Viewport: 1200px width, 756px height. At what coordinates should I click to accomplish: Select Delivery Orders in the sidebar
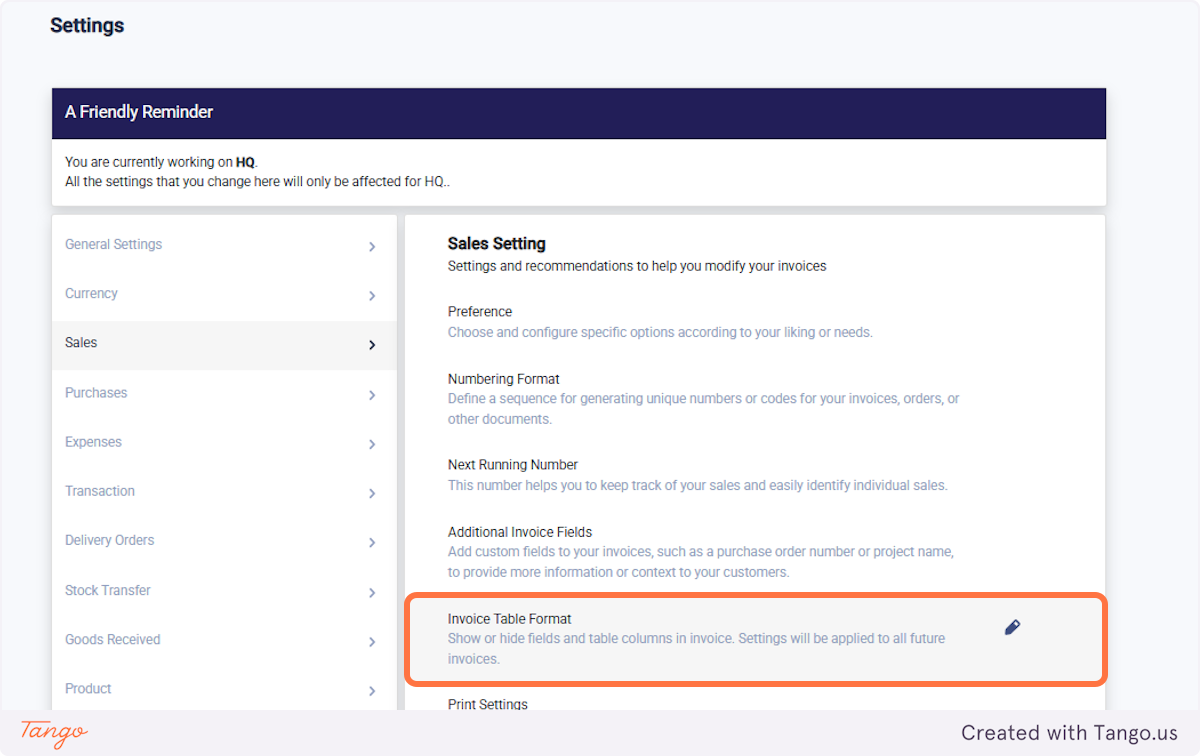coord(224,540)
